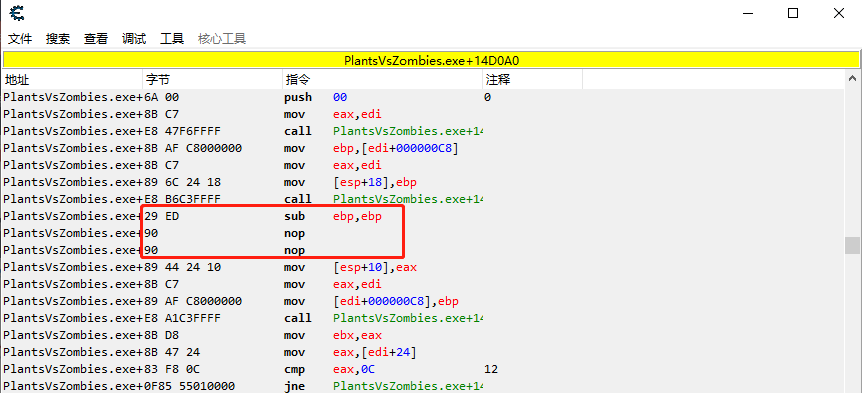Screen dimensions: 862x393
Task: Click the scroll-up arrow of the disassembler
Action: (x=853, y=79)
